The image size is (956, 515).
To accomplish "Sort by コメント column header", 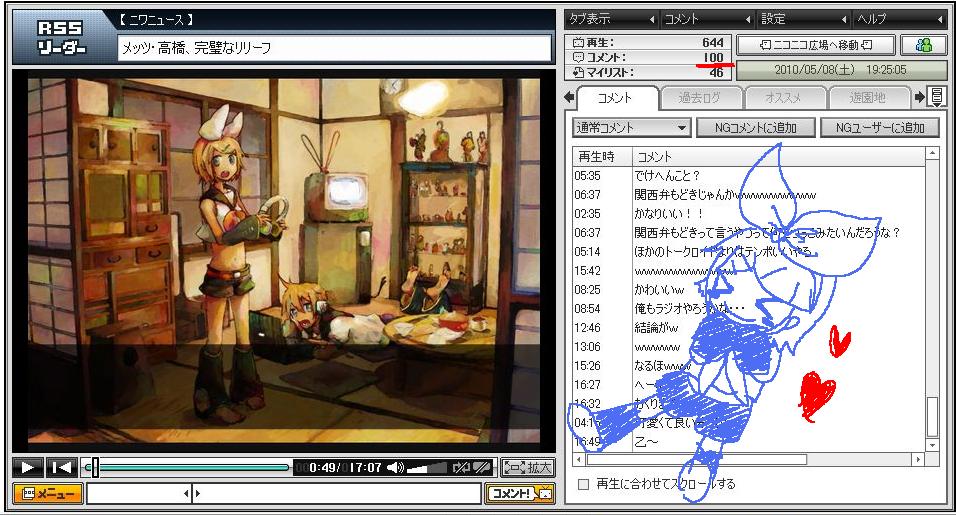I will 778,157.
